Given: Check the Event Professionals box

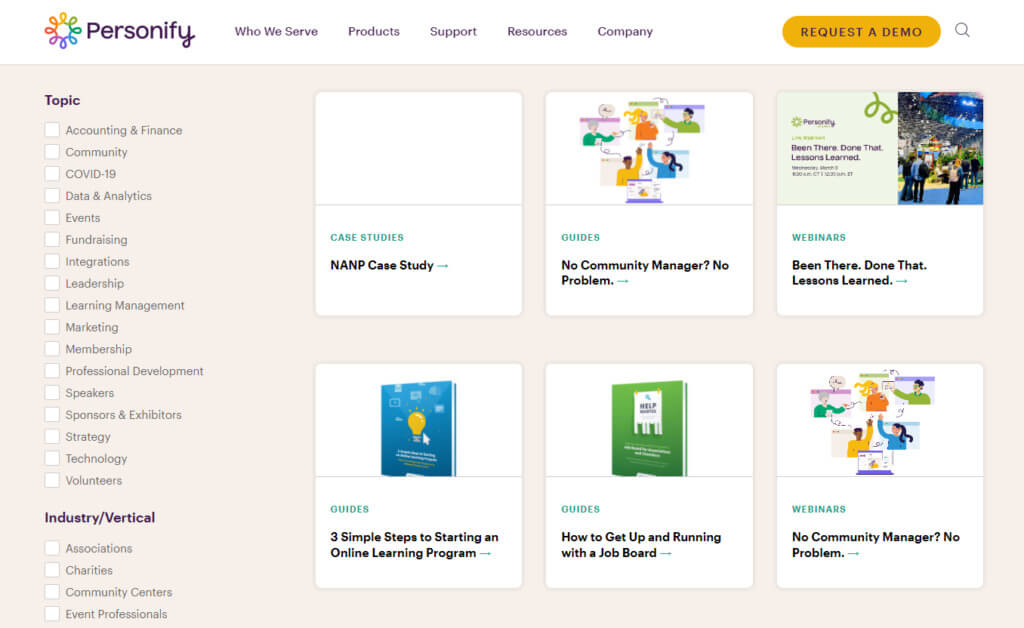Looking at the screenshot, I should (x=52, y=614).
